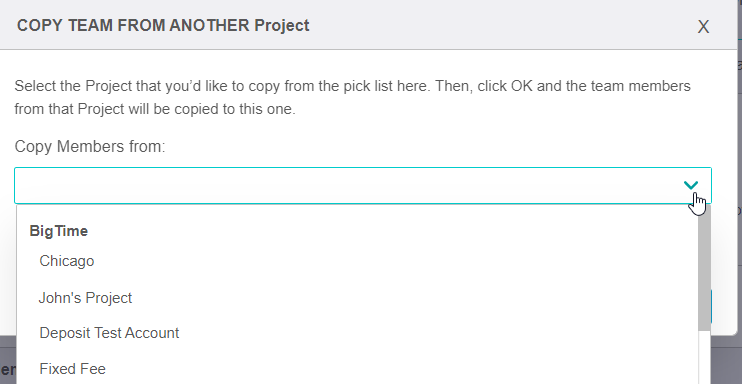The image size is (742, 384).
Task: Close the Copy Team dialog with X
Action: point(703,27)
